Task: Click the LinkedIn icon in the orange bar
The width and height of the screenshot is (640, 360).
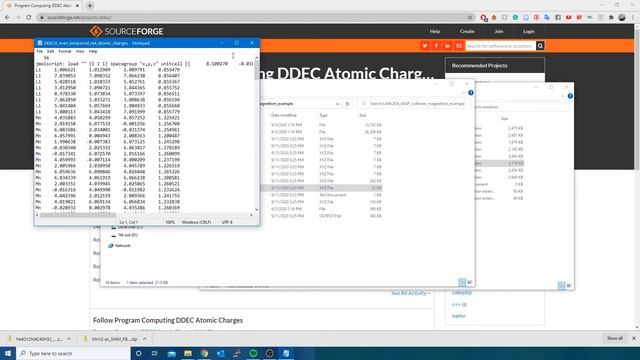Action: click(447, 46)
